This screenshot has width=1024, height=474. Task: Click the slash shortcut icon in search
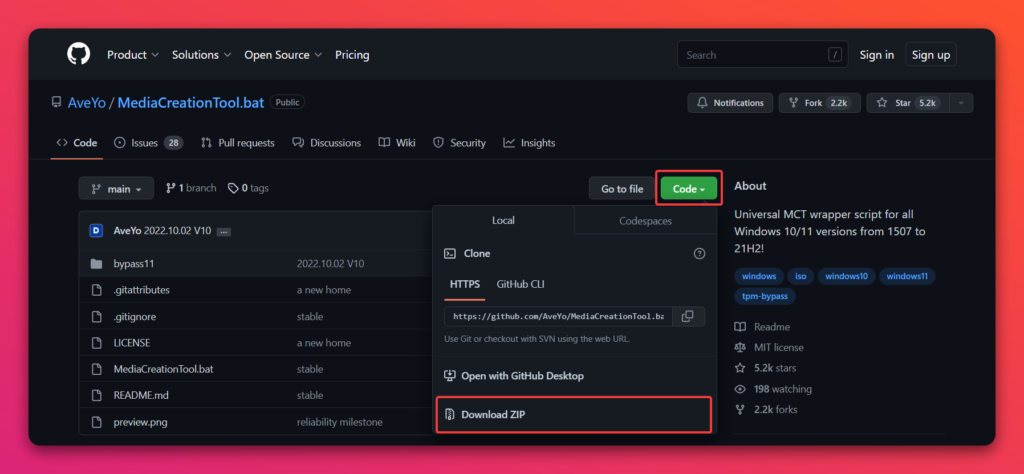835,55
